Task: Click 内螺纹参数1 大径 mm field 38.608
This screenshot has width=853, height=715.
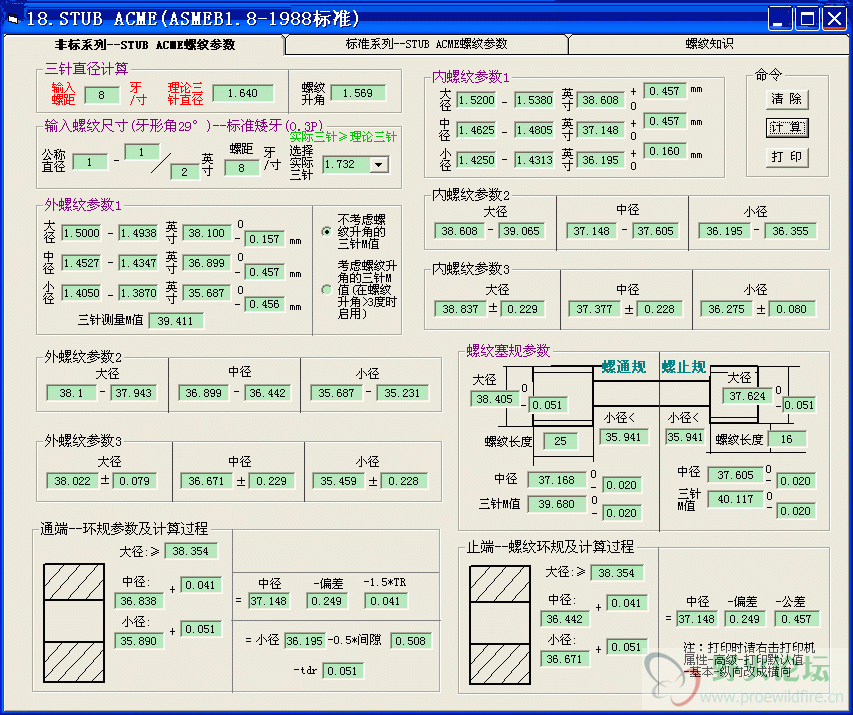Action: tap(601, 100)
